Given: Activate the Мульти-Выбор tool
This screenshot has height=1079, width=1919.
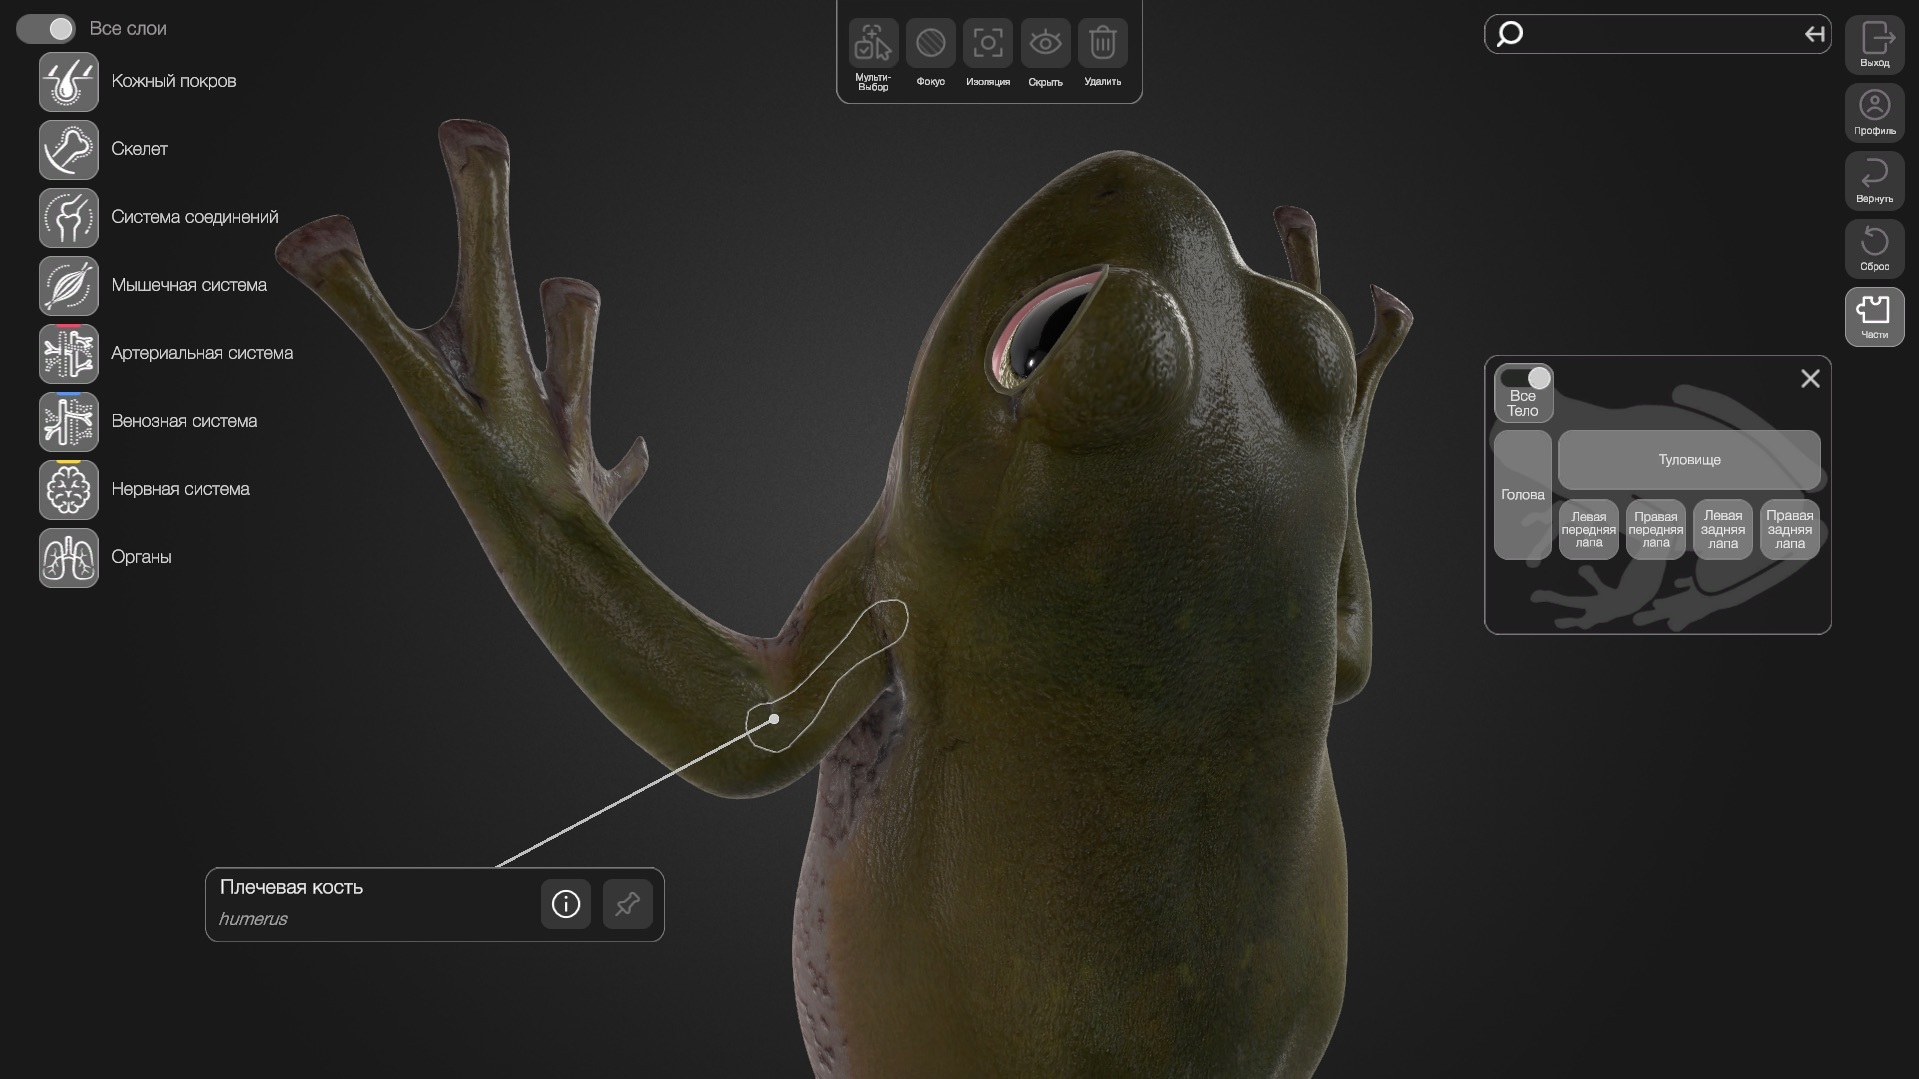Looking at the screenshot, I should pyautogui.click(x=873, y=44).
